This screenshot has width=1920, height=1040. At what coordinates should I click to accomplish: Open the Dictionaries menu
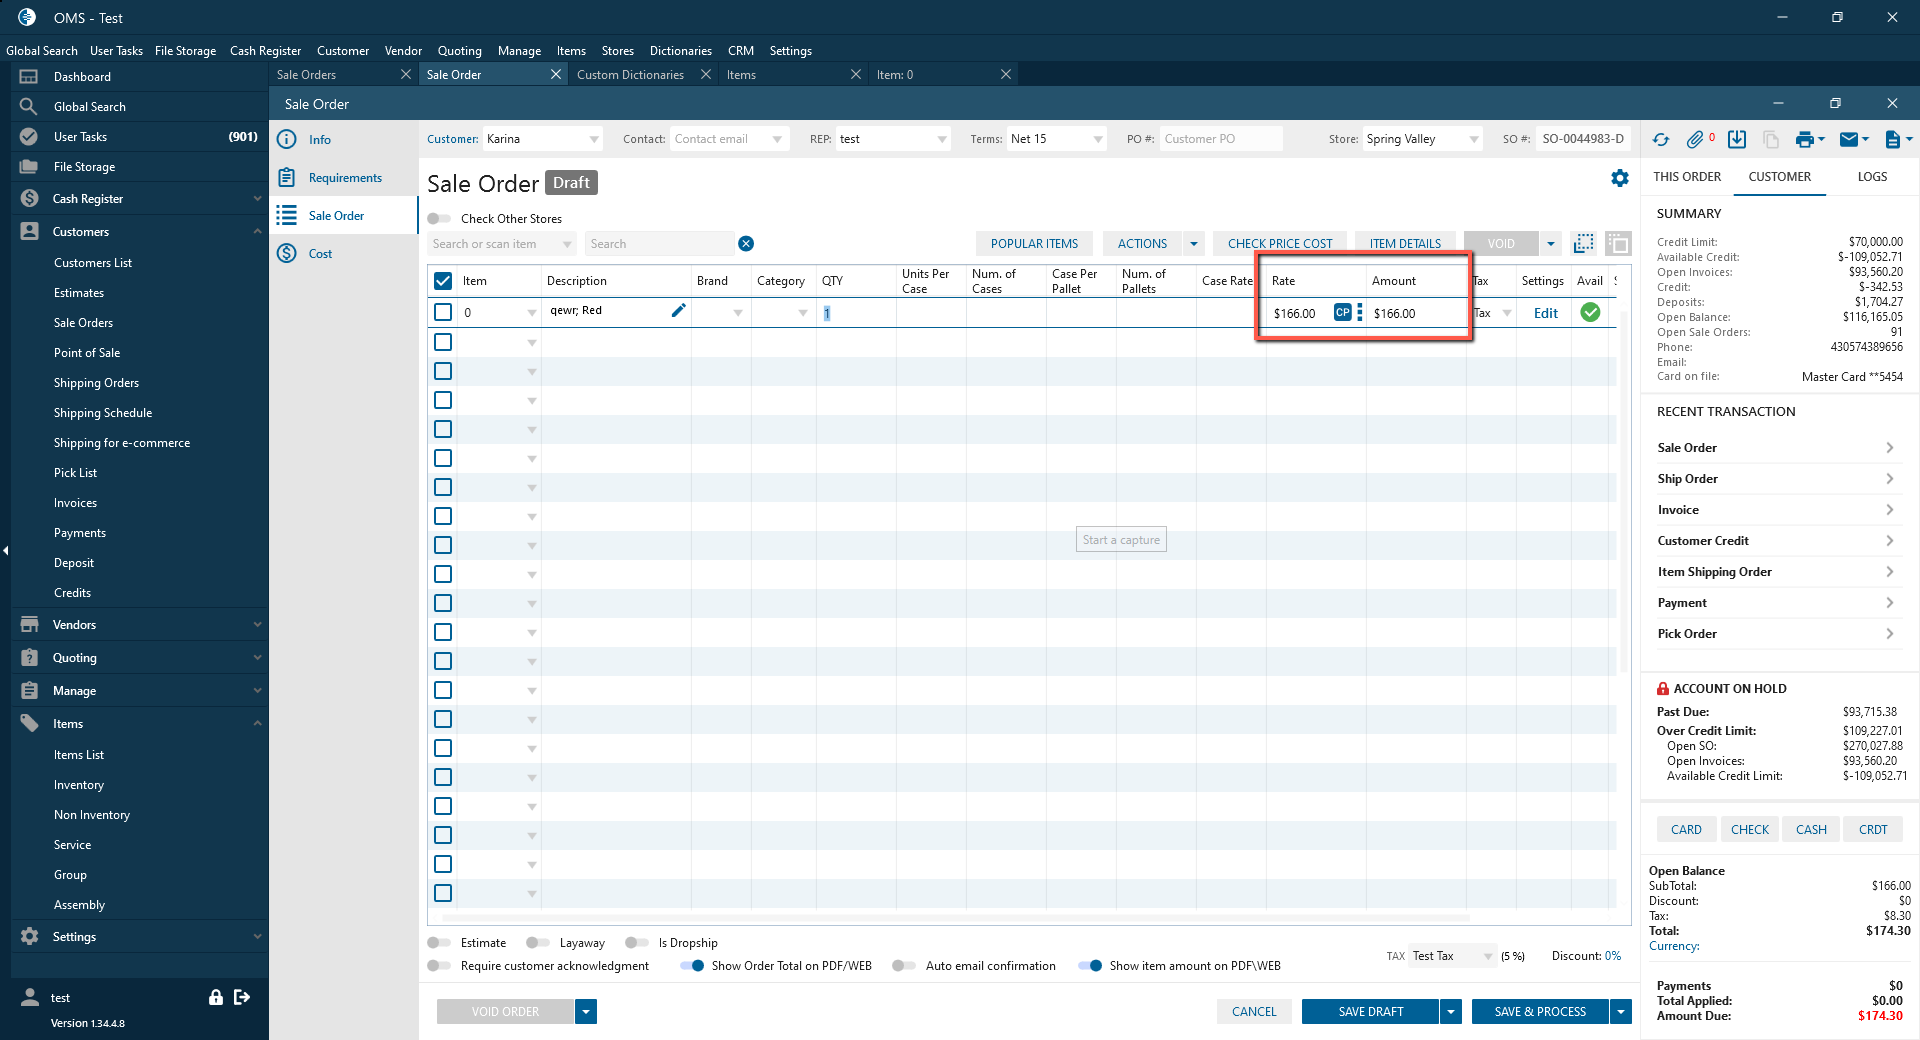click(680, 51)
